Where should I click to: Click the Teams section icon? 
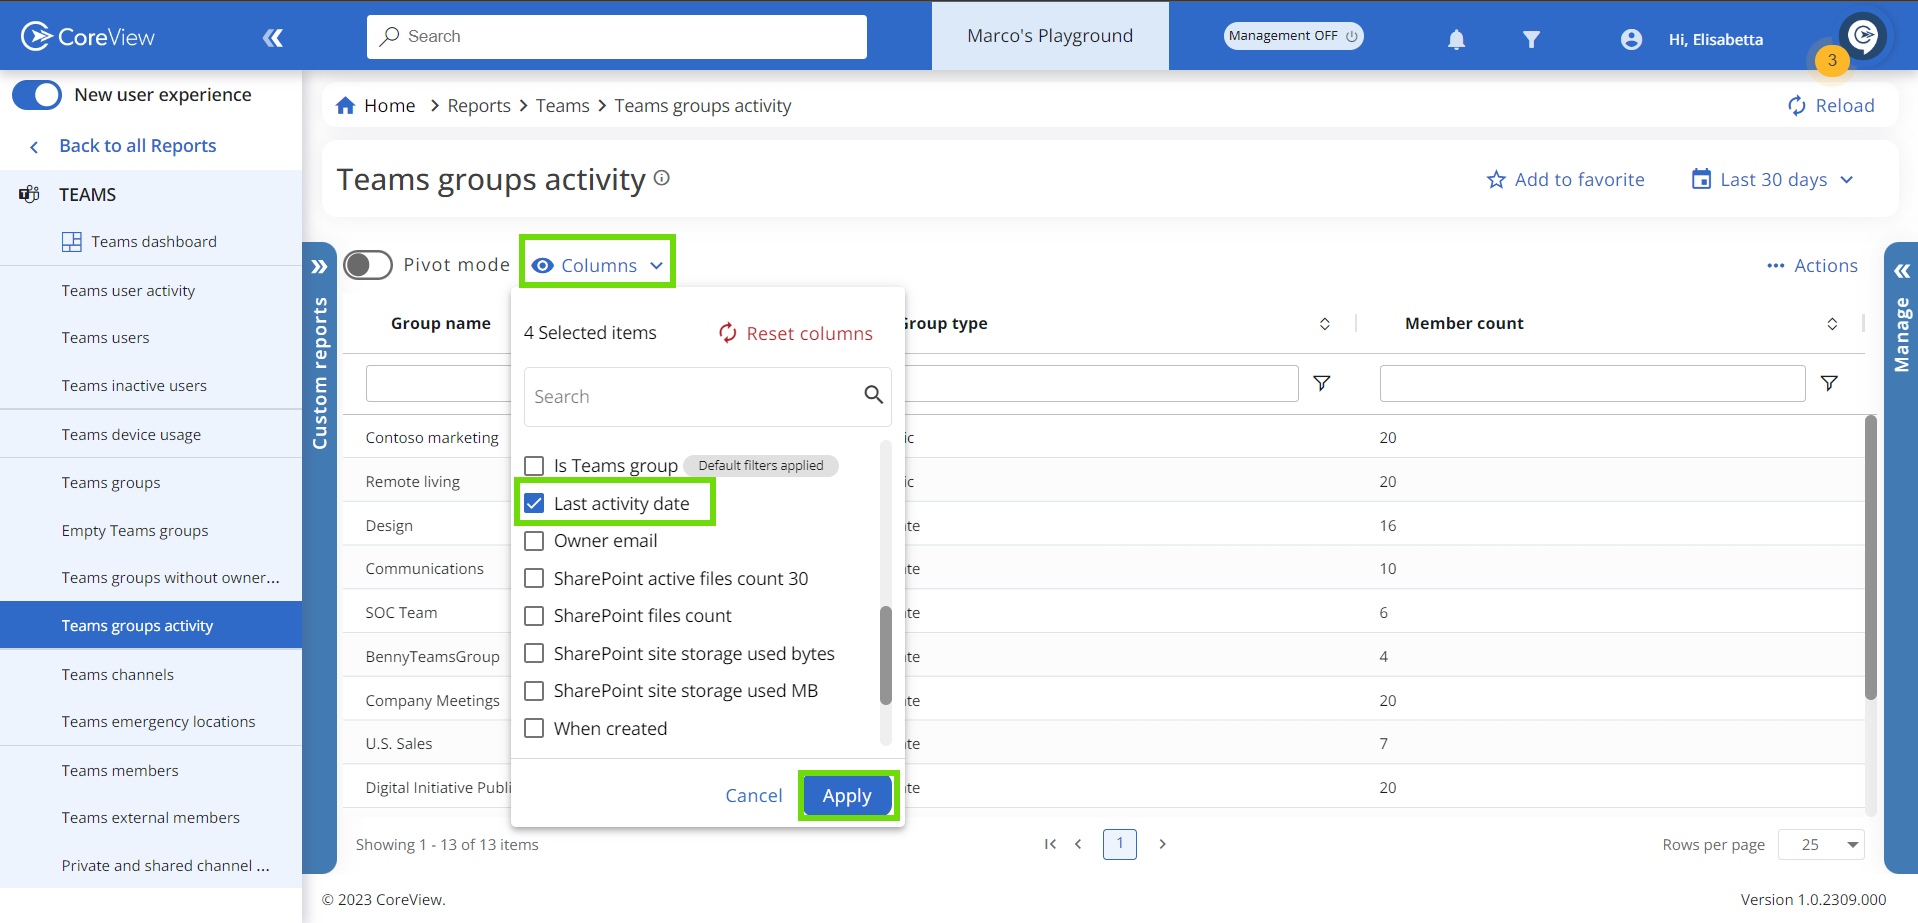tap(30, 194)
